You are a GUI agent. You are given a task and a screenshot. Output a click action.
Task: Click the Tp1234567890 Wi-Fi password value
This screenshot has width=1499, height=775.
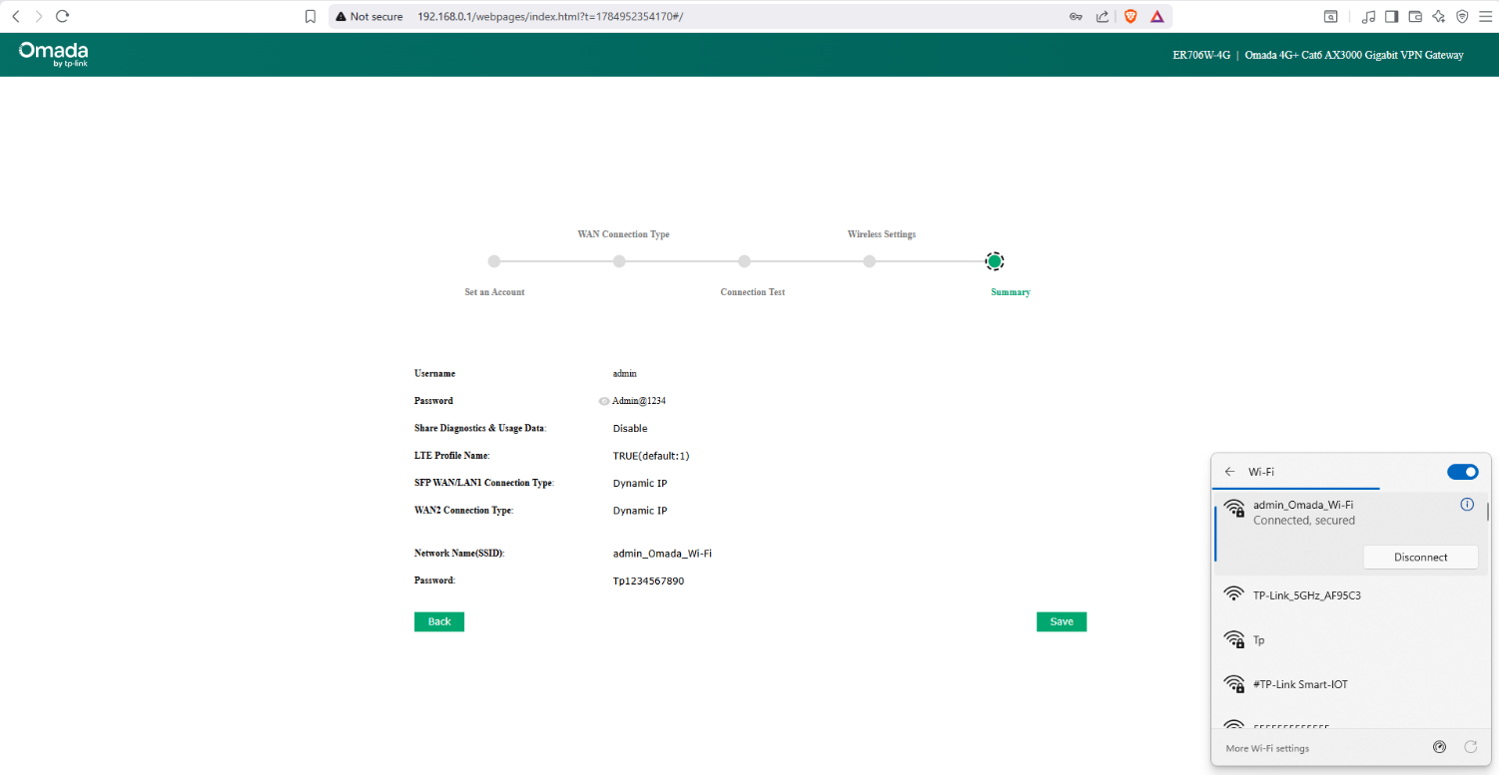tap(648, 581)
